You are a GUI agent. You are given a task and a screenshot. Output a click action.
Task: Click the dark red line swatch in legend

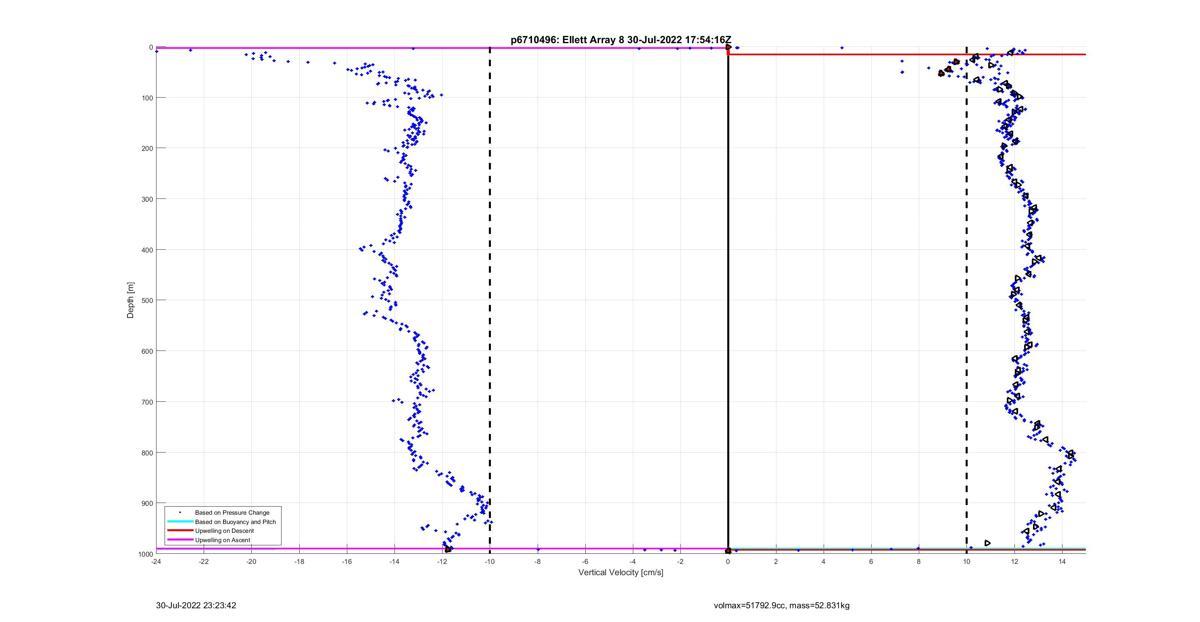pyautogui.click(x=180, y=531)
